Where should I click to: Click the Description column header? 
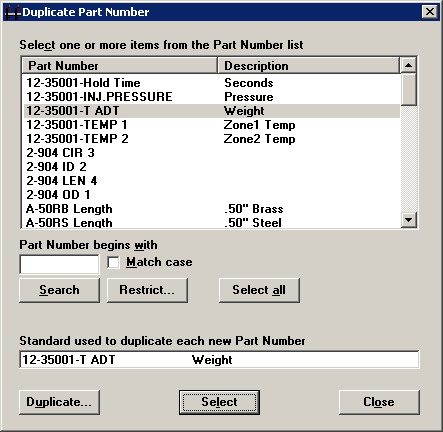(x=308, y=65)
